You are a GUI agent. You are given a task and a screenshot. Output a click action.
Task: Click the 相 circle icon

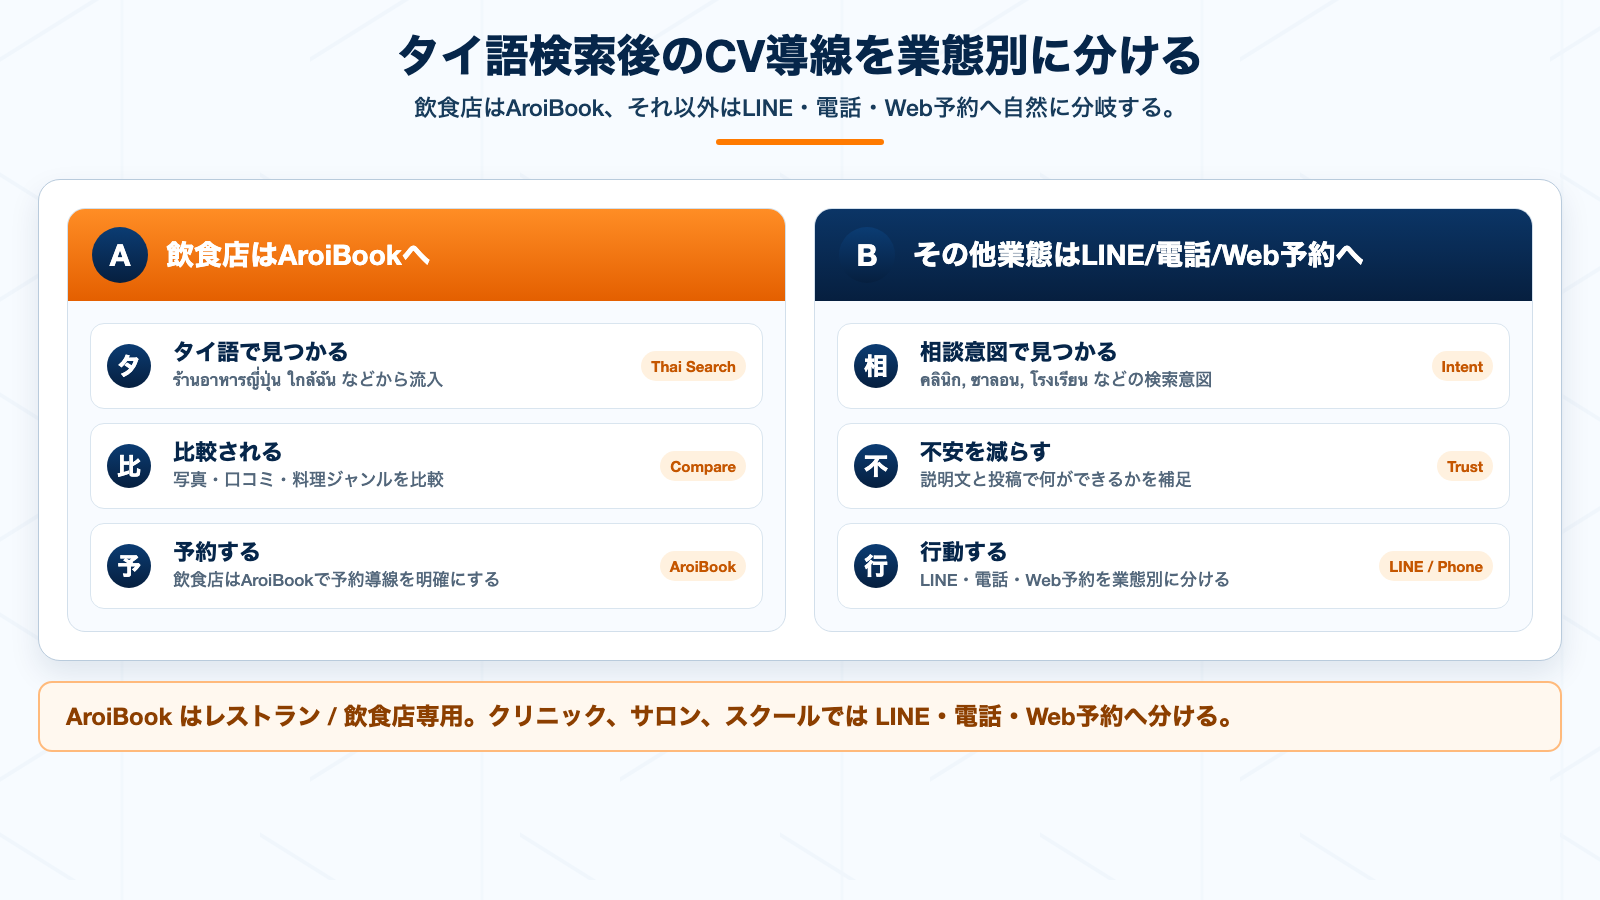coord(876,366)
